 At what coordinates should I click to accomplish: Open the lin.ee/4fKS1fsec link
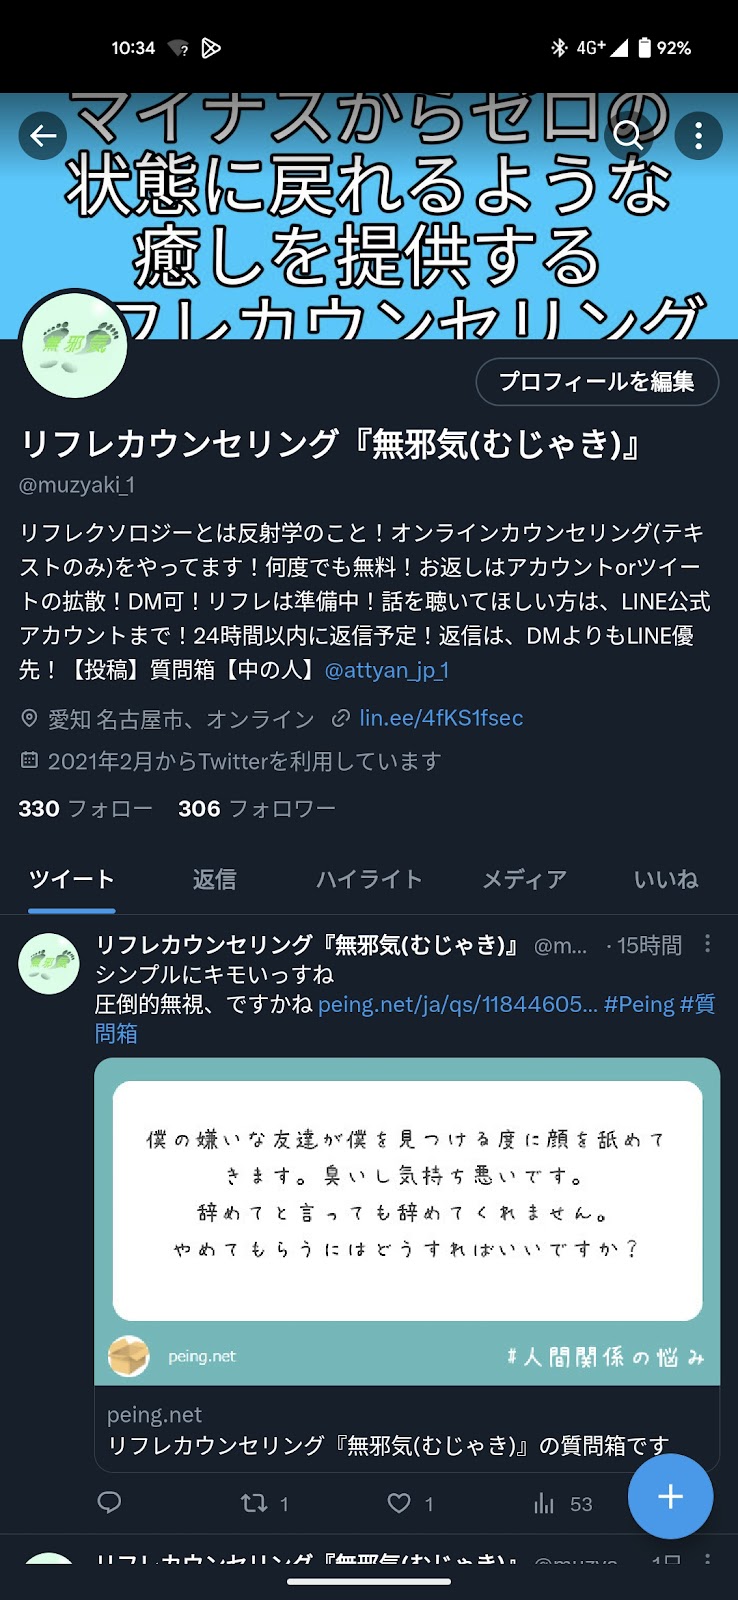tap(441, 718)
